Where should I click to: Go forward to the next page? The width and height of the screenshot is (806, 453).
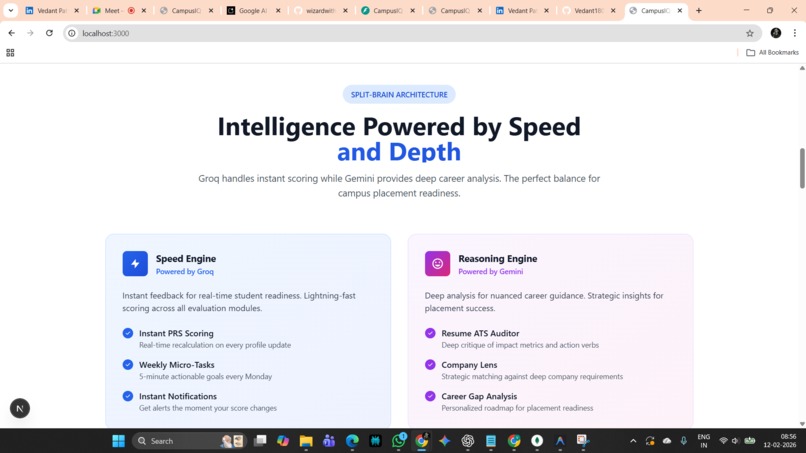coord(30,33)
